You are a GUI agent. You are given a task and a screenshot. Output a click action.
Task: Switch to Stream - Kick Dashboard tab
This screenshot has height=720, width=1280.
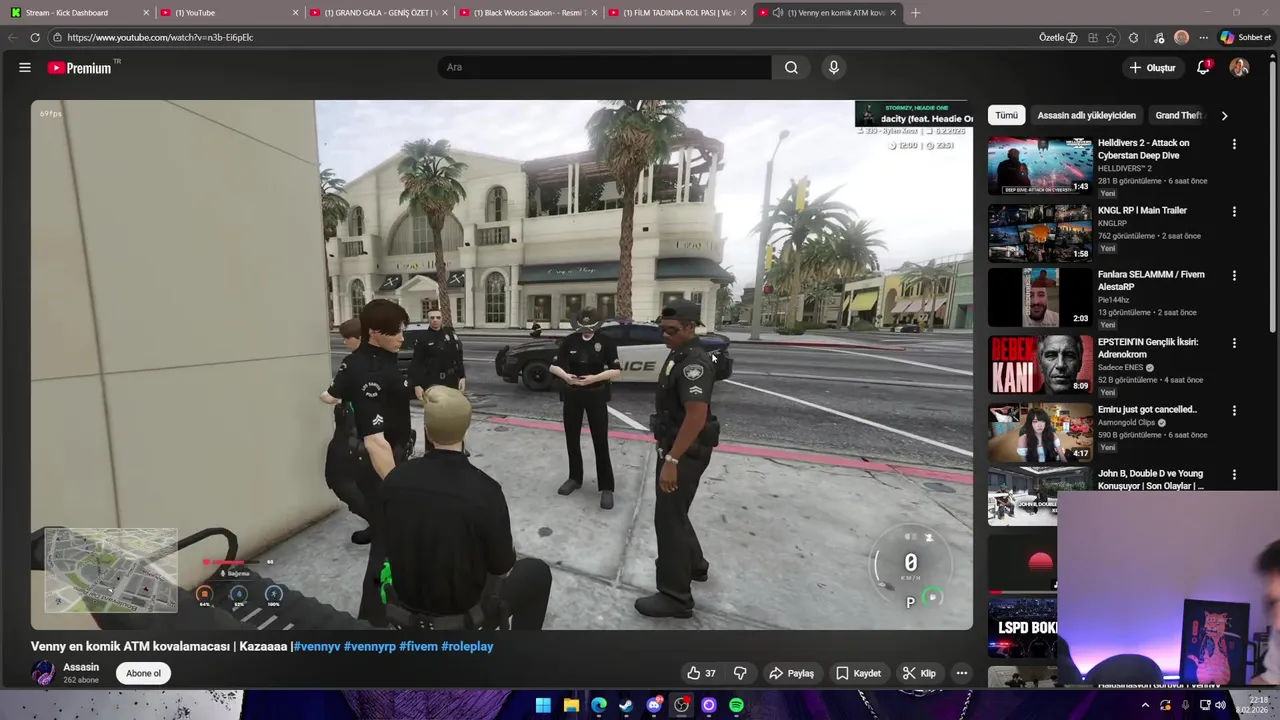[x=78, y=13]
